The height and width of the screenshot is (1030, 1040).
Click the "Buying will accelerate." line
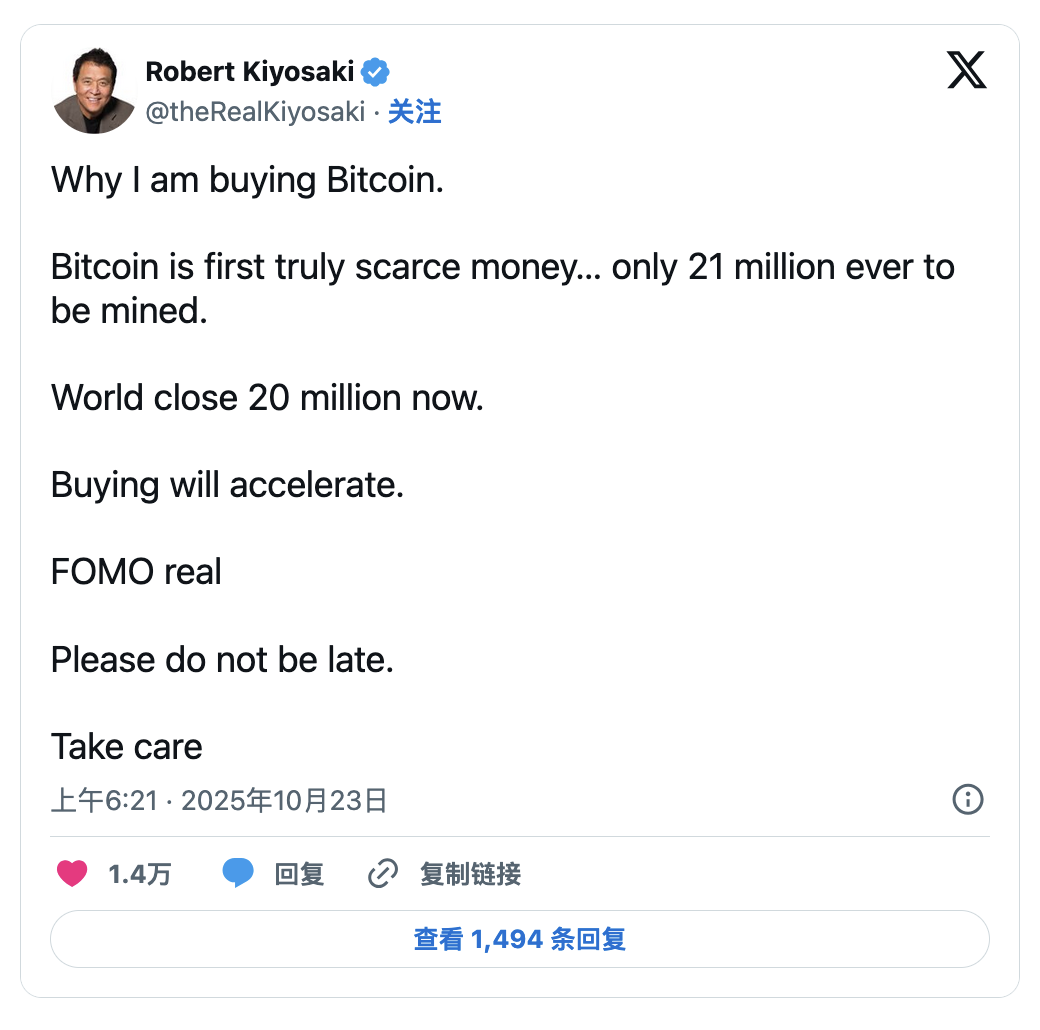pos(227,485)
